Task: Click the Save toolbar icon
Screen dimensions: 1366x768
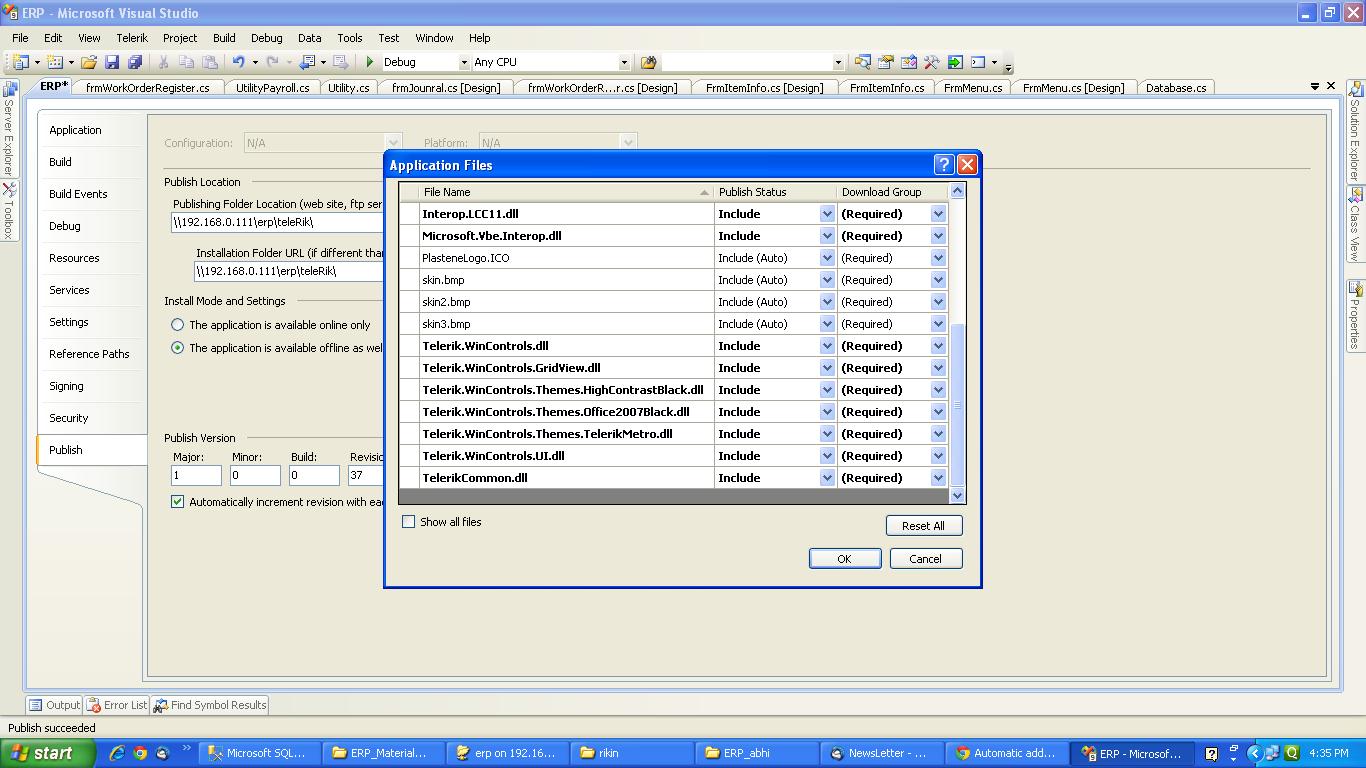Action: (112, 62)
